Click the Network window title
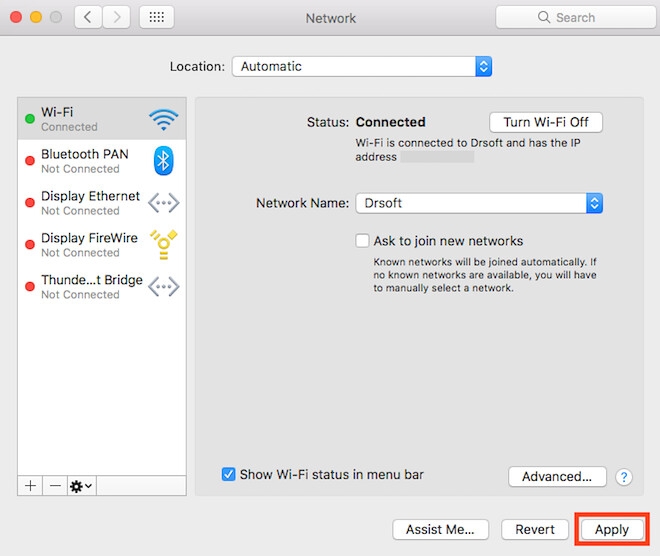This screenshot has width=660, height=556. [331, 18]
